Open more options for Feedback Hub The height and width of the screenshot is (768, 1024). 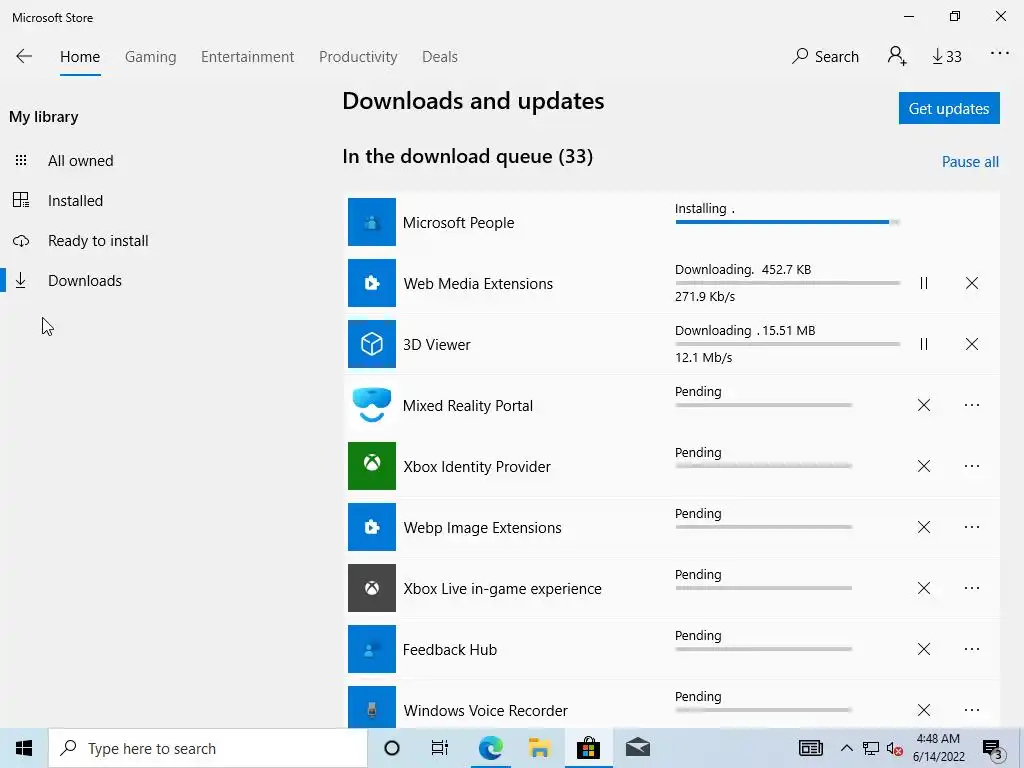pyautogui.click(x=972, y=649)
